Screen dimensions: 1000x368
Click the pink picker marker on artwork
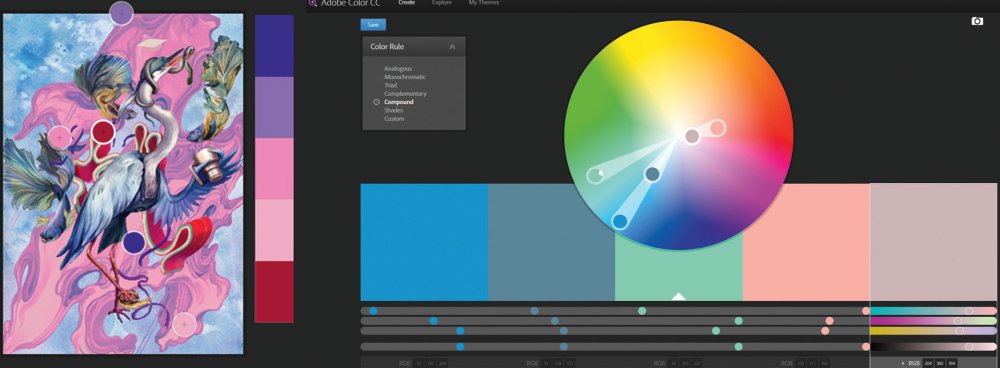click(x=60, y=136)
